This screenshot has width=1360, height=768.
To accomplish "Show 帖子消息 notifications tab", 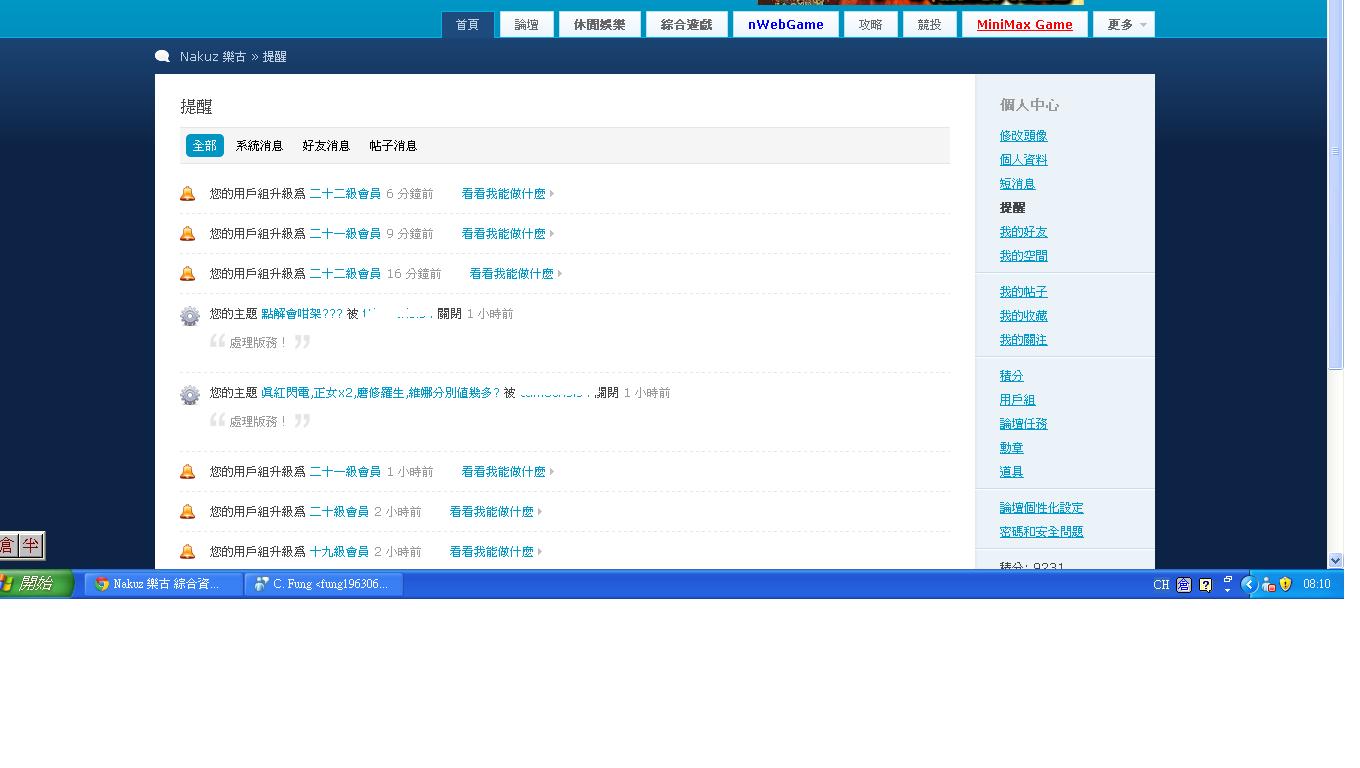I will [393, 146].
